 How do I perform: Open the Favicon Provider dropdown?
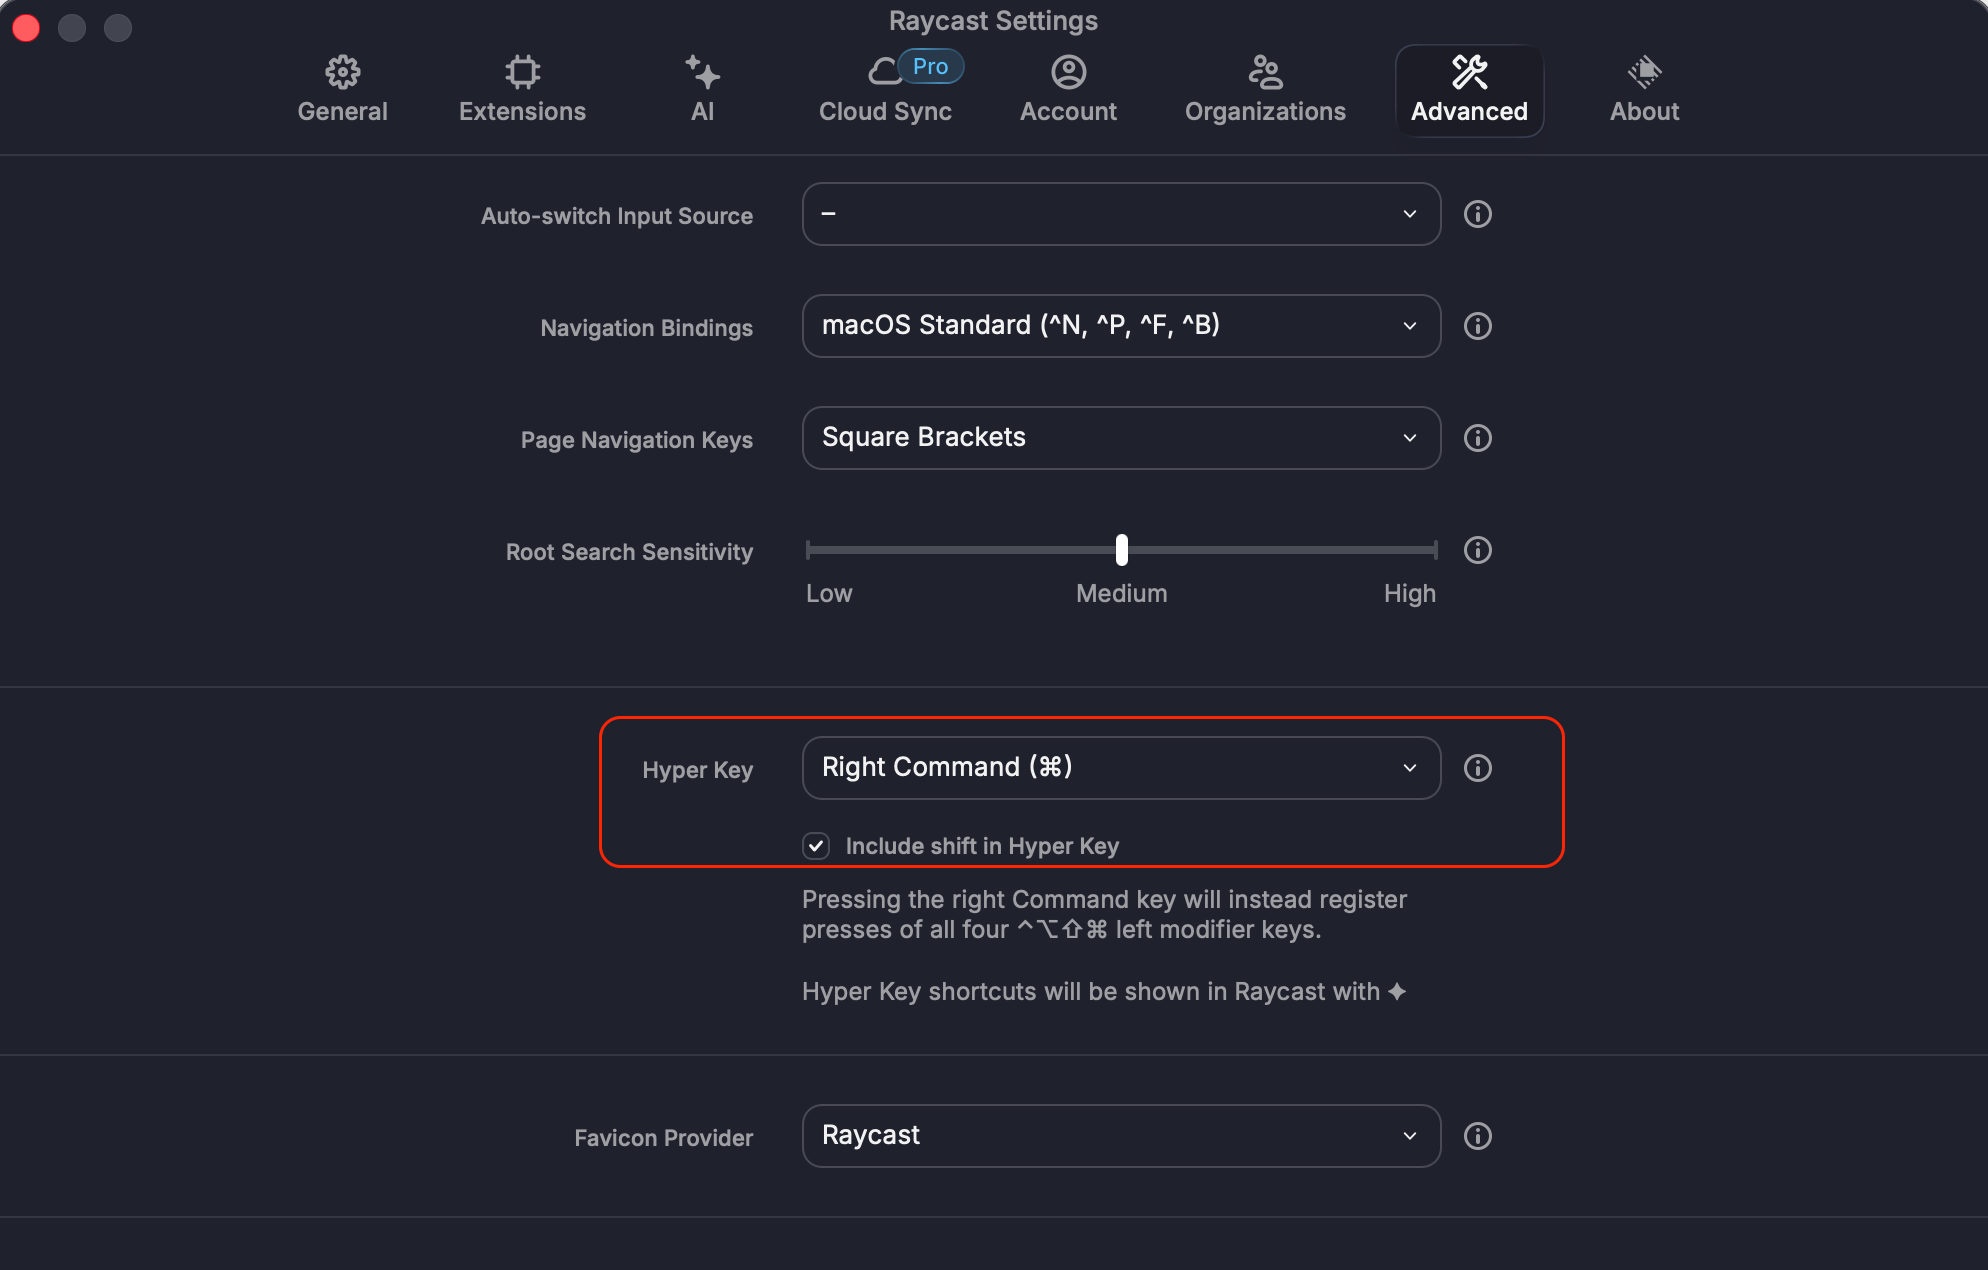1120,1136
